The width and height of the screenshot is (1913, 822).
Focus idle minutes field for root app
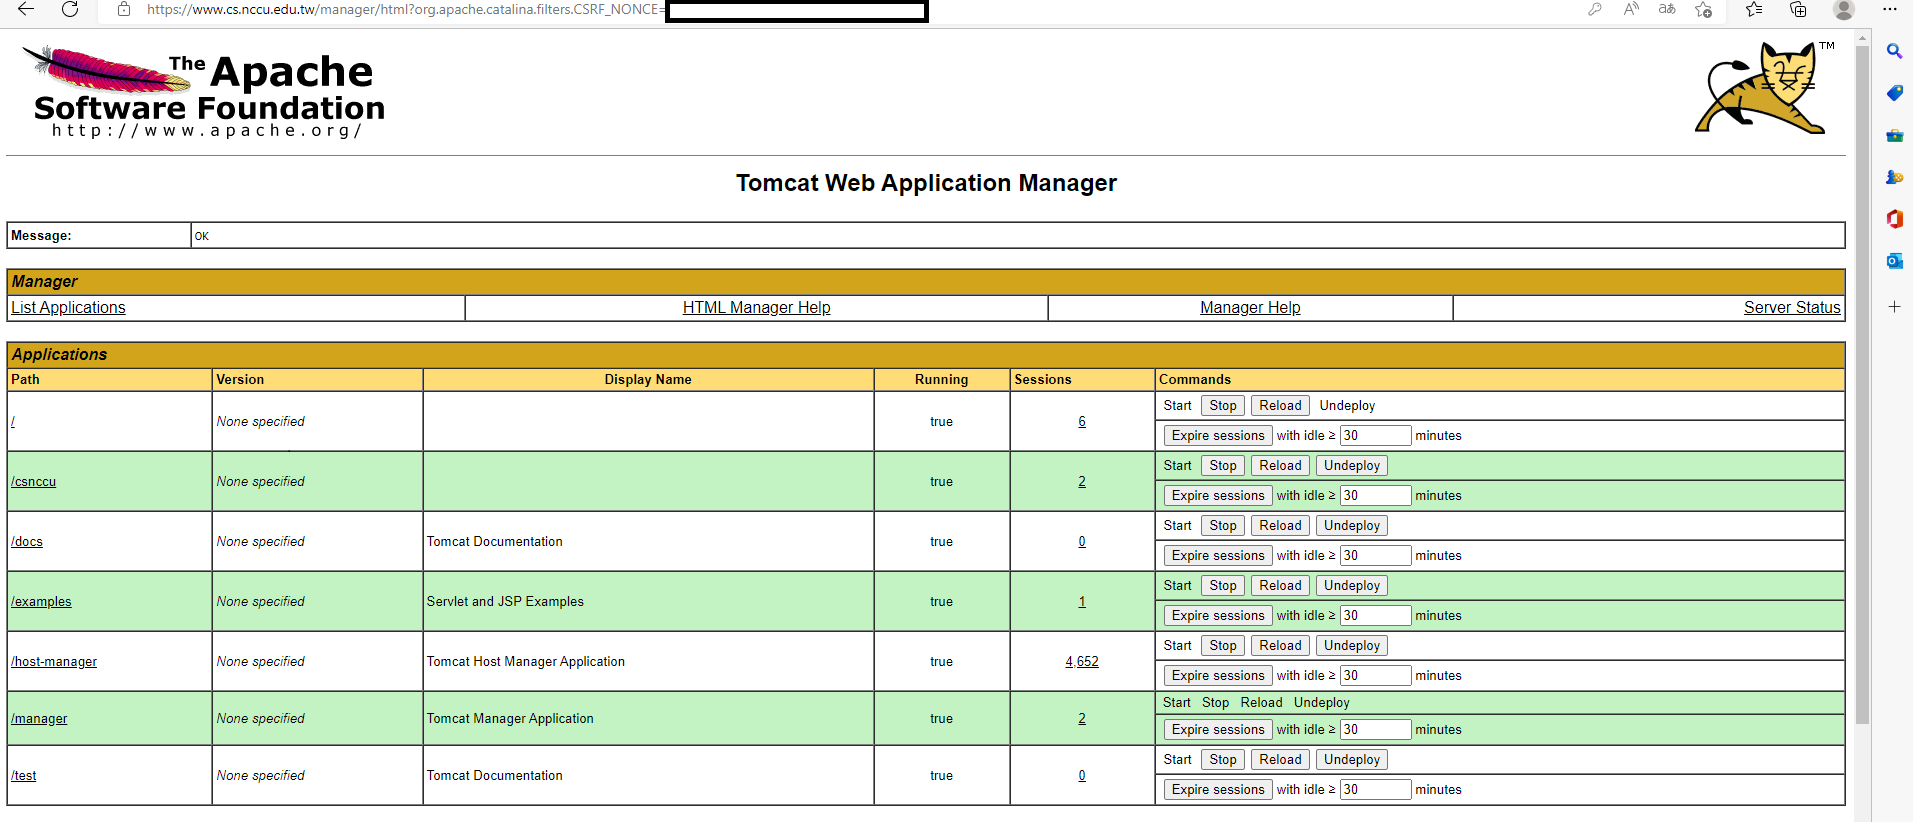point(1375,435)
